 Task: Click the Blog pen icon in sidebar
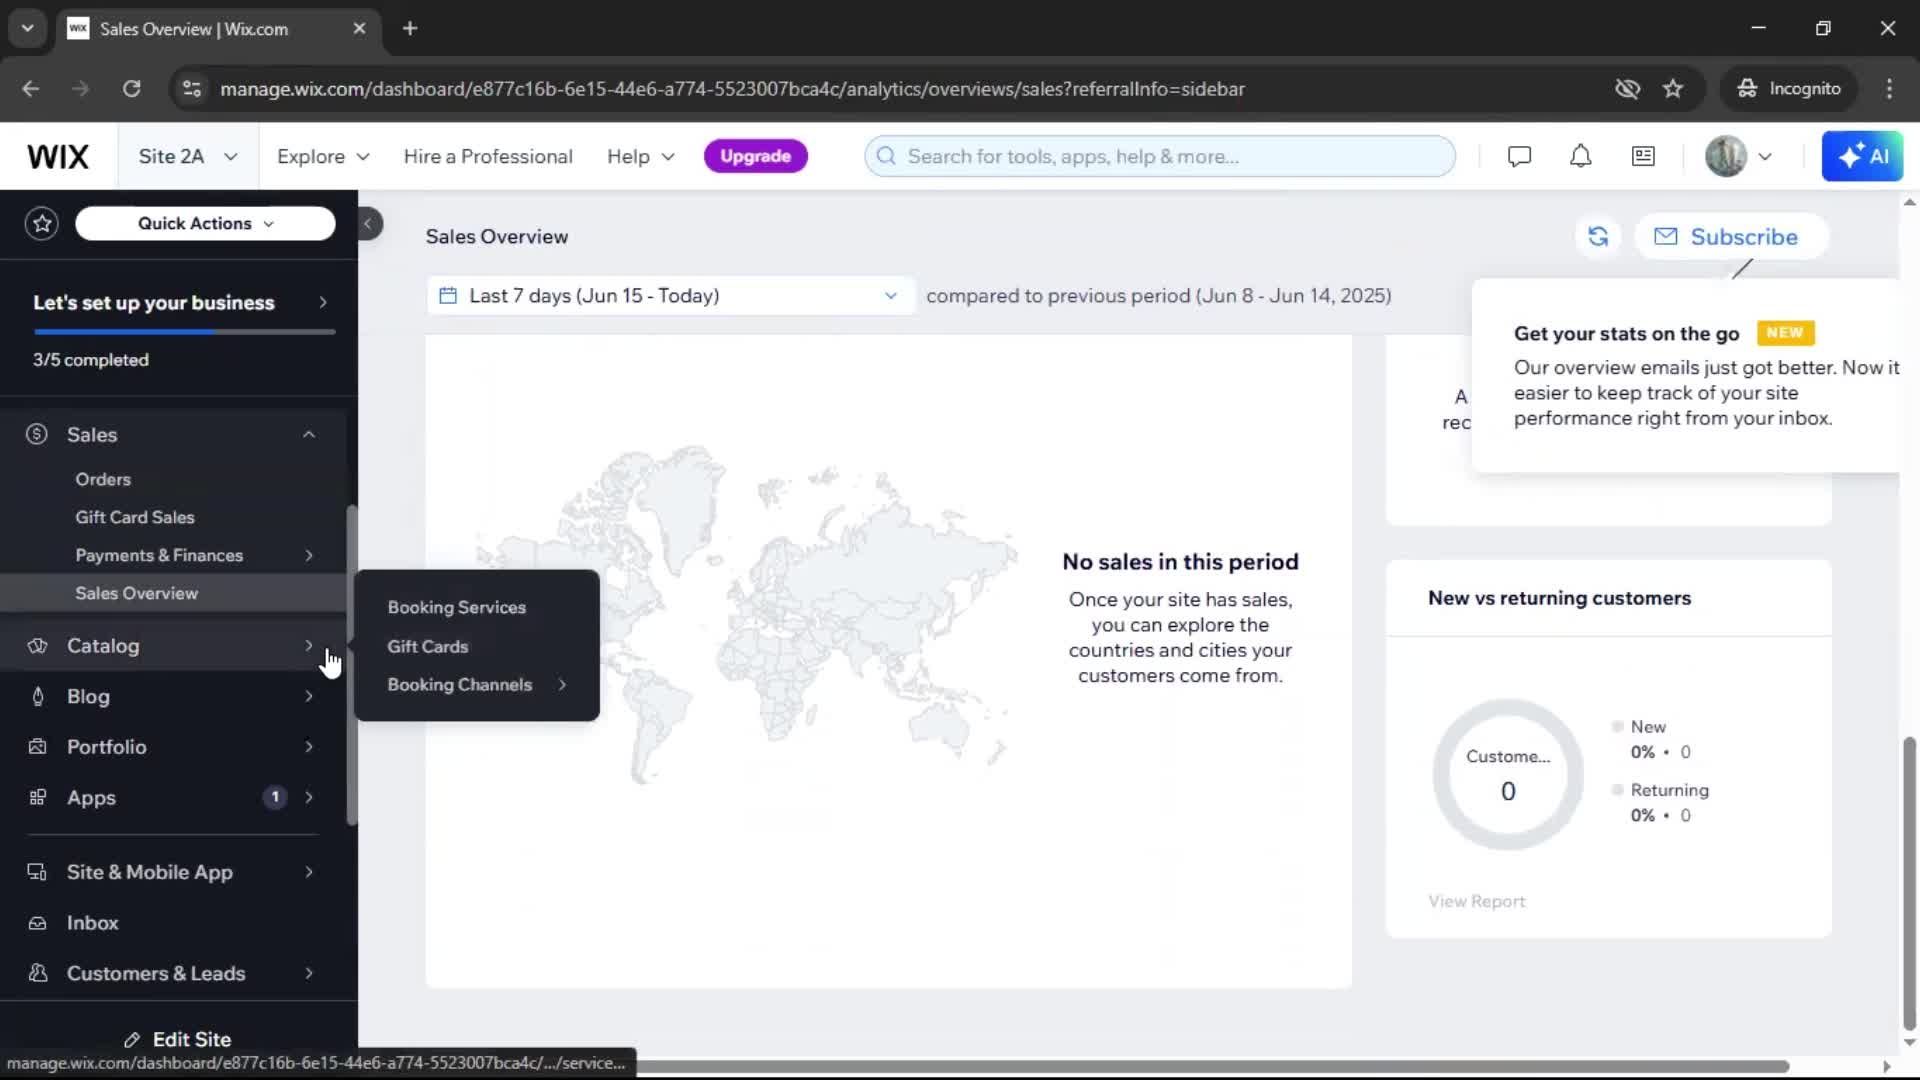[37, 697]
